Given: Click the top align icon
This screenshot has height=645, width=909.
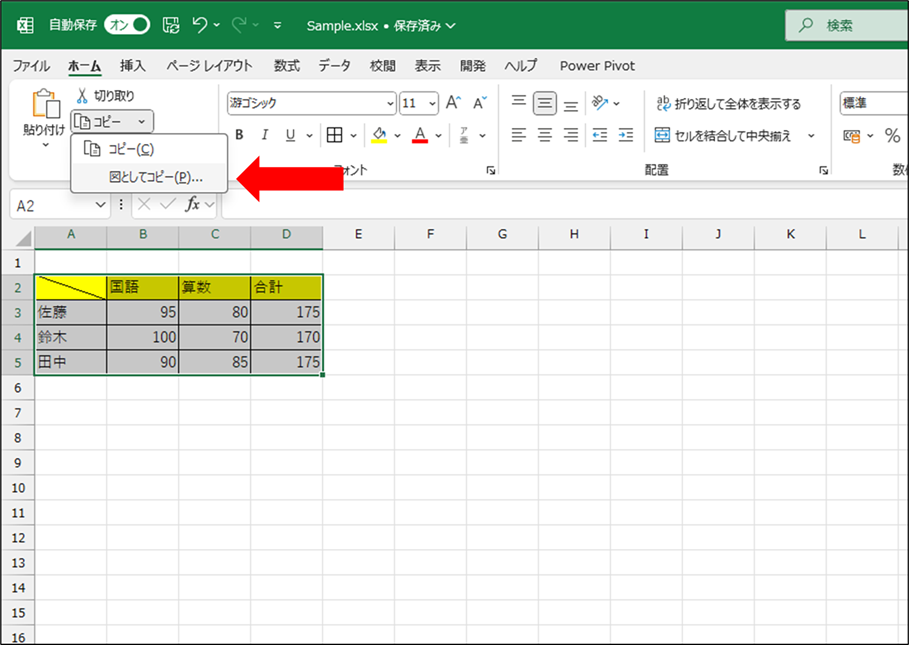Looking at the screenshot, I should point(518,103).
